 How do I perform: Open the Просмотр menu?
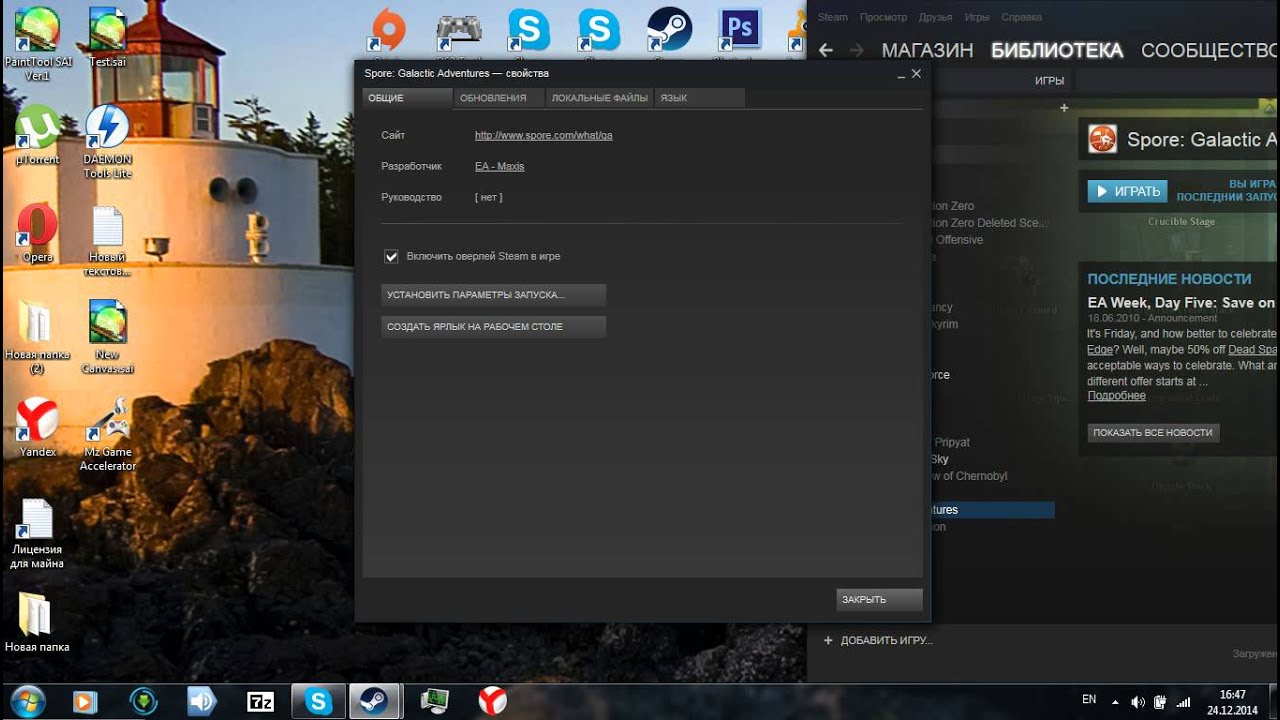coord(883,17)
